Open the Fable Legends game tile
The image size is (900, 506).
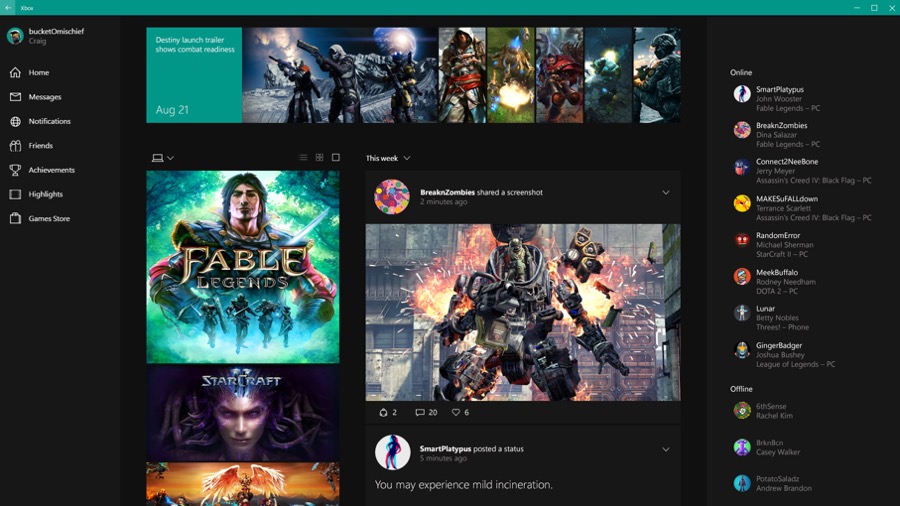tap(243, 267)
